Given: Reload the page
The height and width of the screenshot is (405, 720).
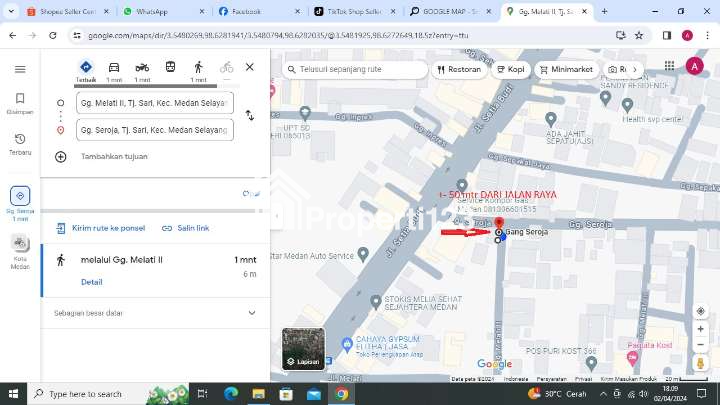Looking at the screenshot, I should [x=53, y=35].
